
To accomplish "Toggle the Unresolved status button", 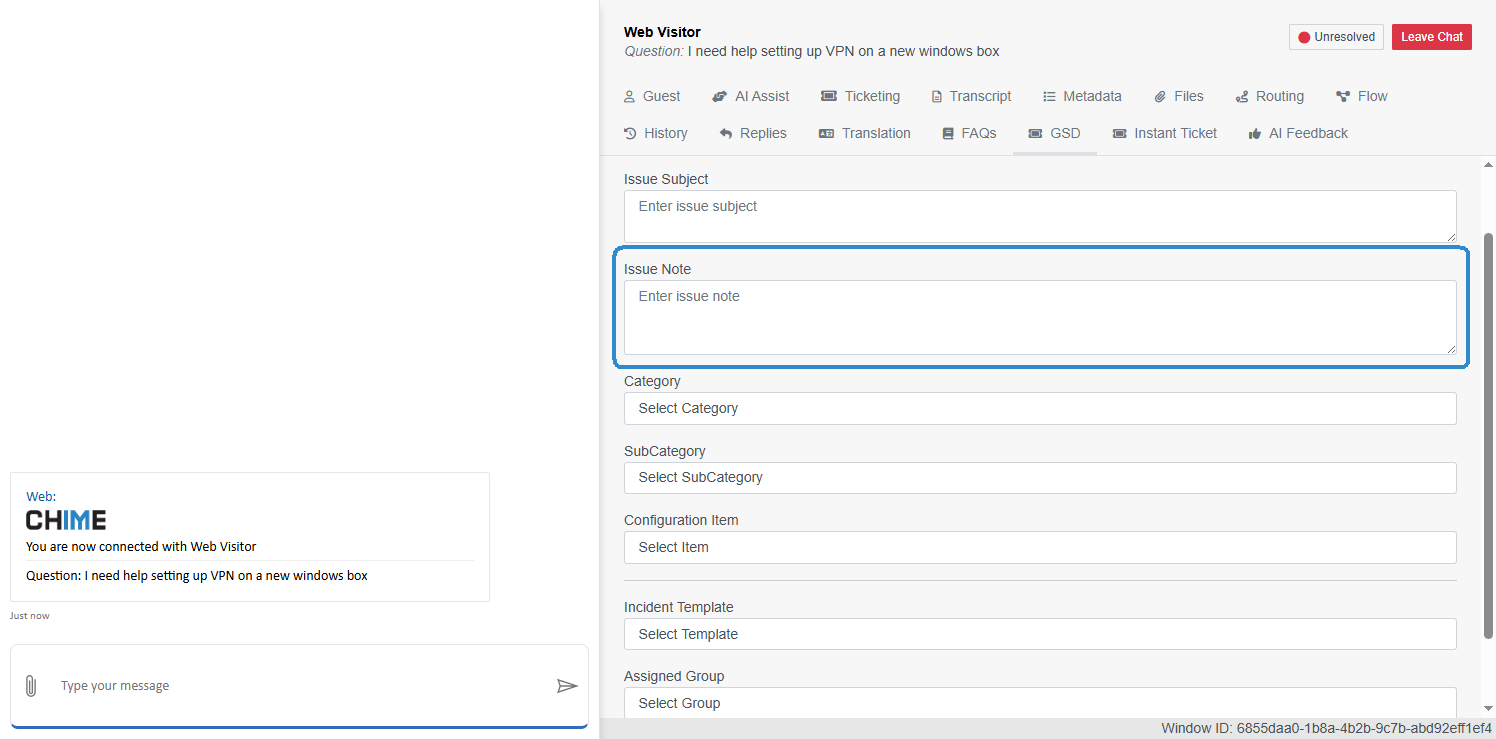I will (x=1337, y=37).
